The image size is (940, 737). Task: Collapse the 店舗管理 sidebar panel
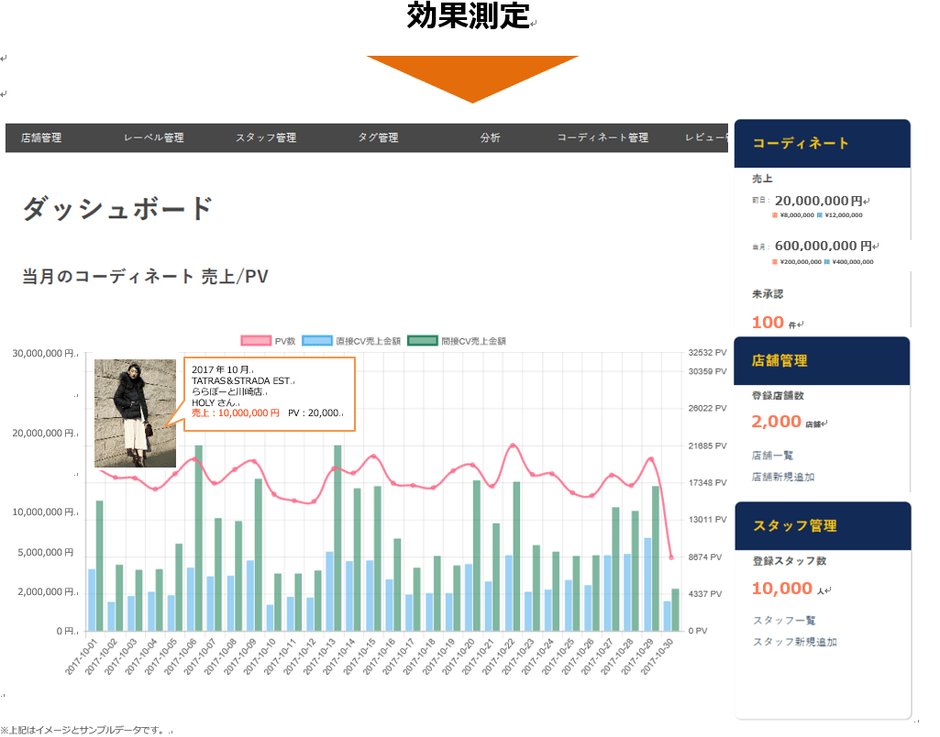(x=781, y=362)
